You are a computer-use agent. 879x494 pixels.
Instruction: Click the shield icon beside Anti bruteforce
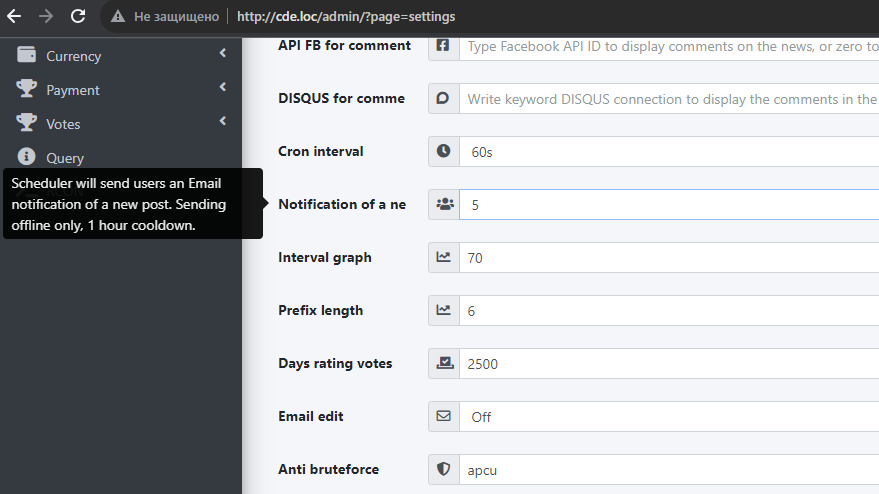444,469
